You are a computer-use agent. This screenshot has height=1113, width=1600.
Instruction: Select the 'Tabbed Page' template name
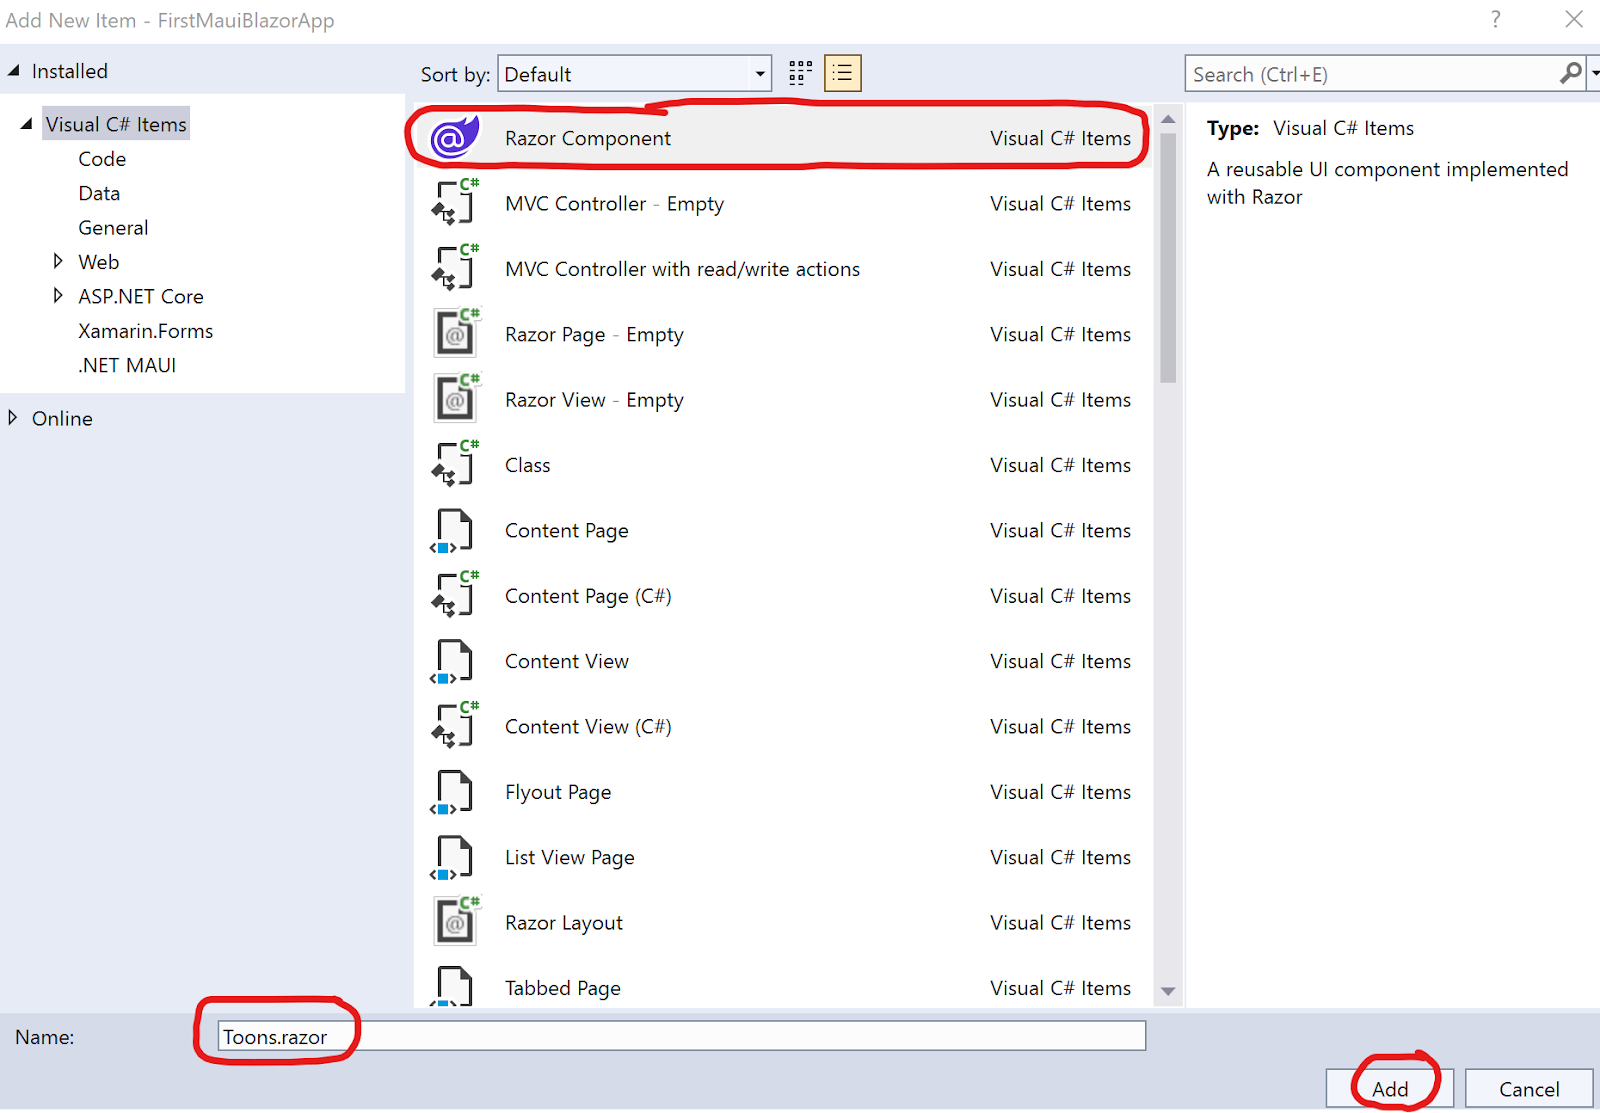562,988
